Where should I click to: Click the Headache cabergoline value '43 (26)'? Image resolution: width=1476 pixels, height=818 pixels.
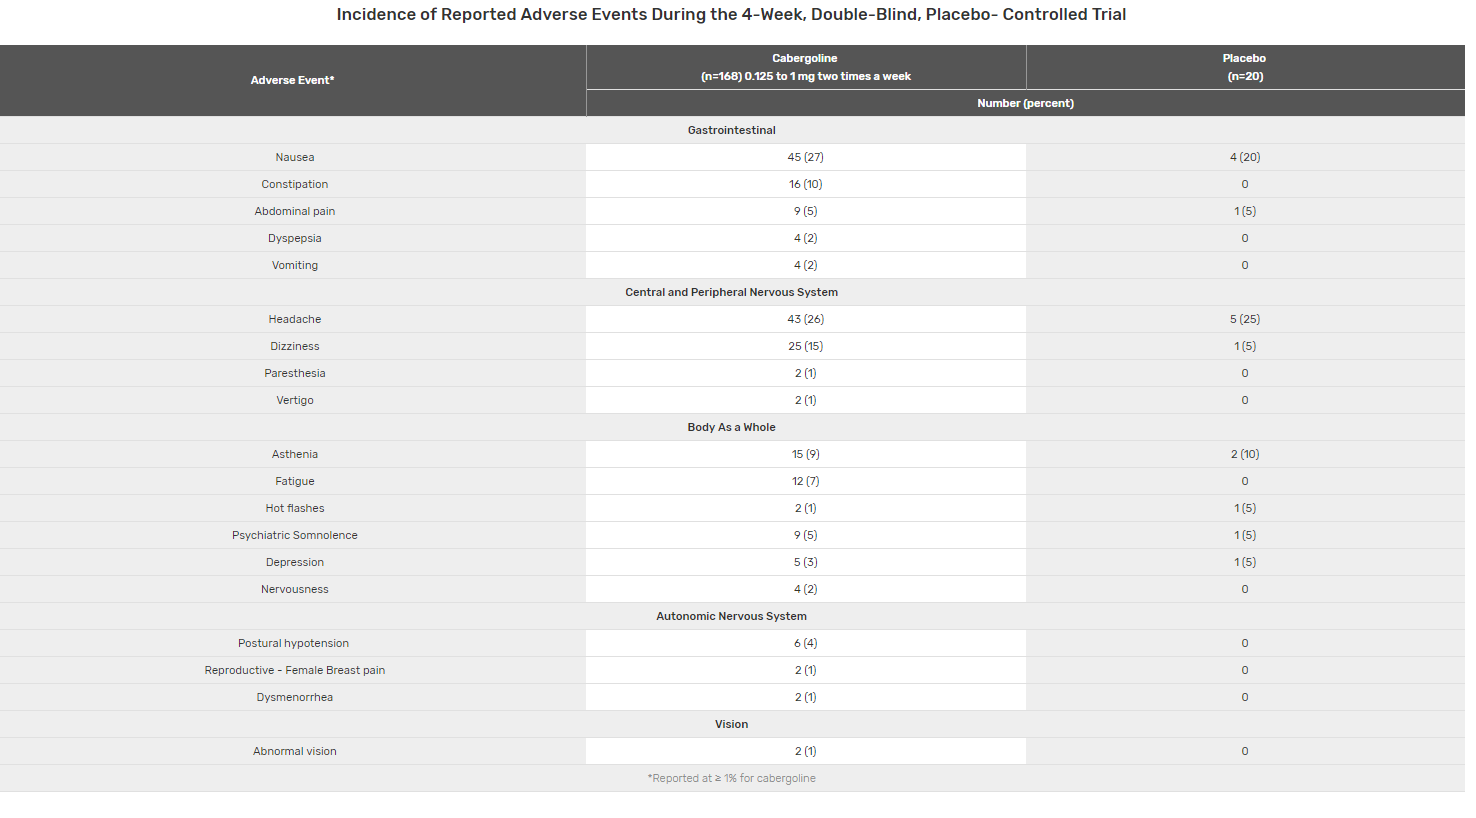[x=806, y=319]
